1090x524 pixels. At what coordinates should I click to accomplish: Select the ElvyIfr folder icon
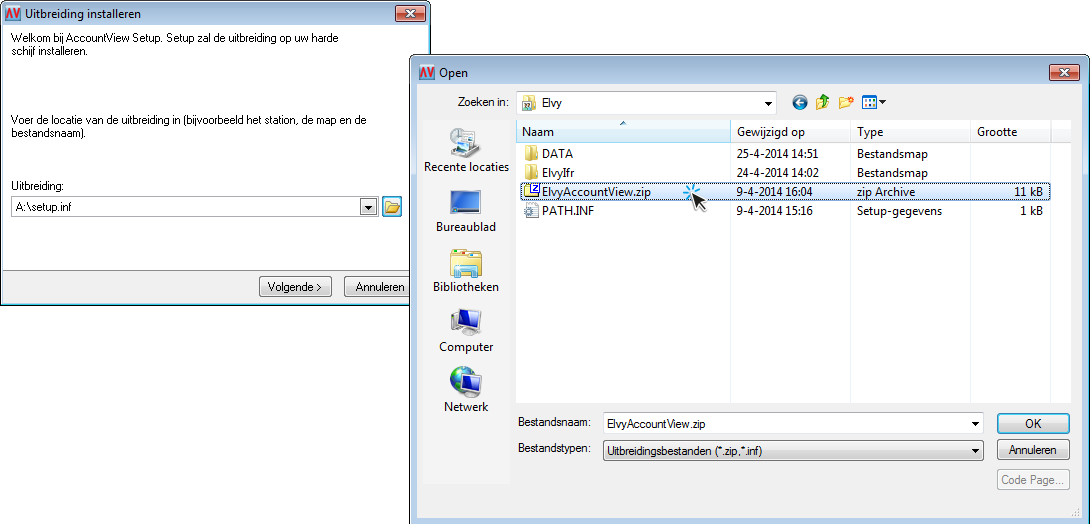coord(531,172)
